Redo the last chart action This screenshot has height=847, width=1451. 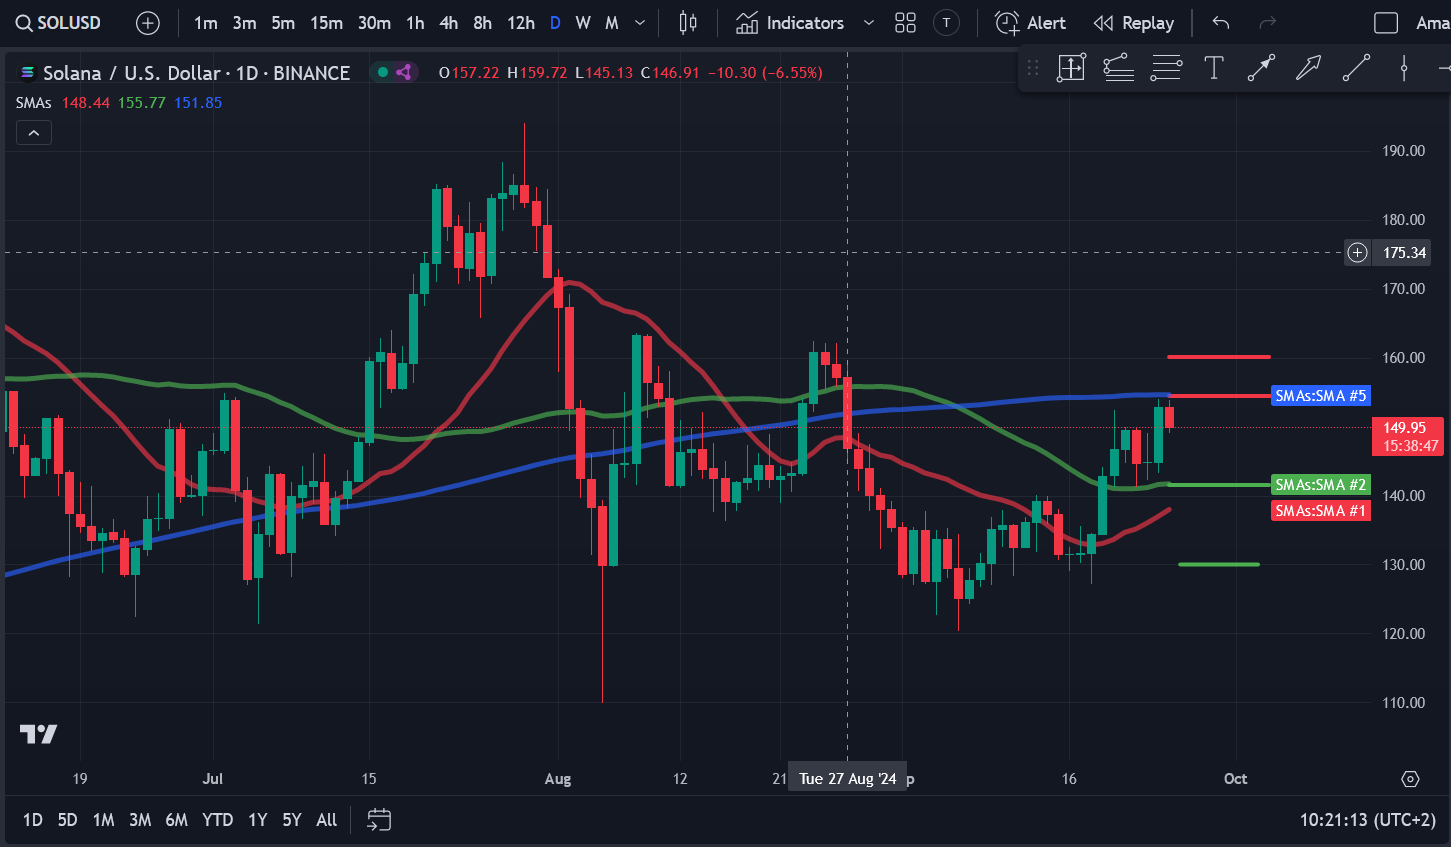[1268, 23]
